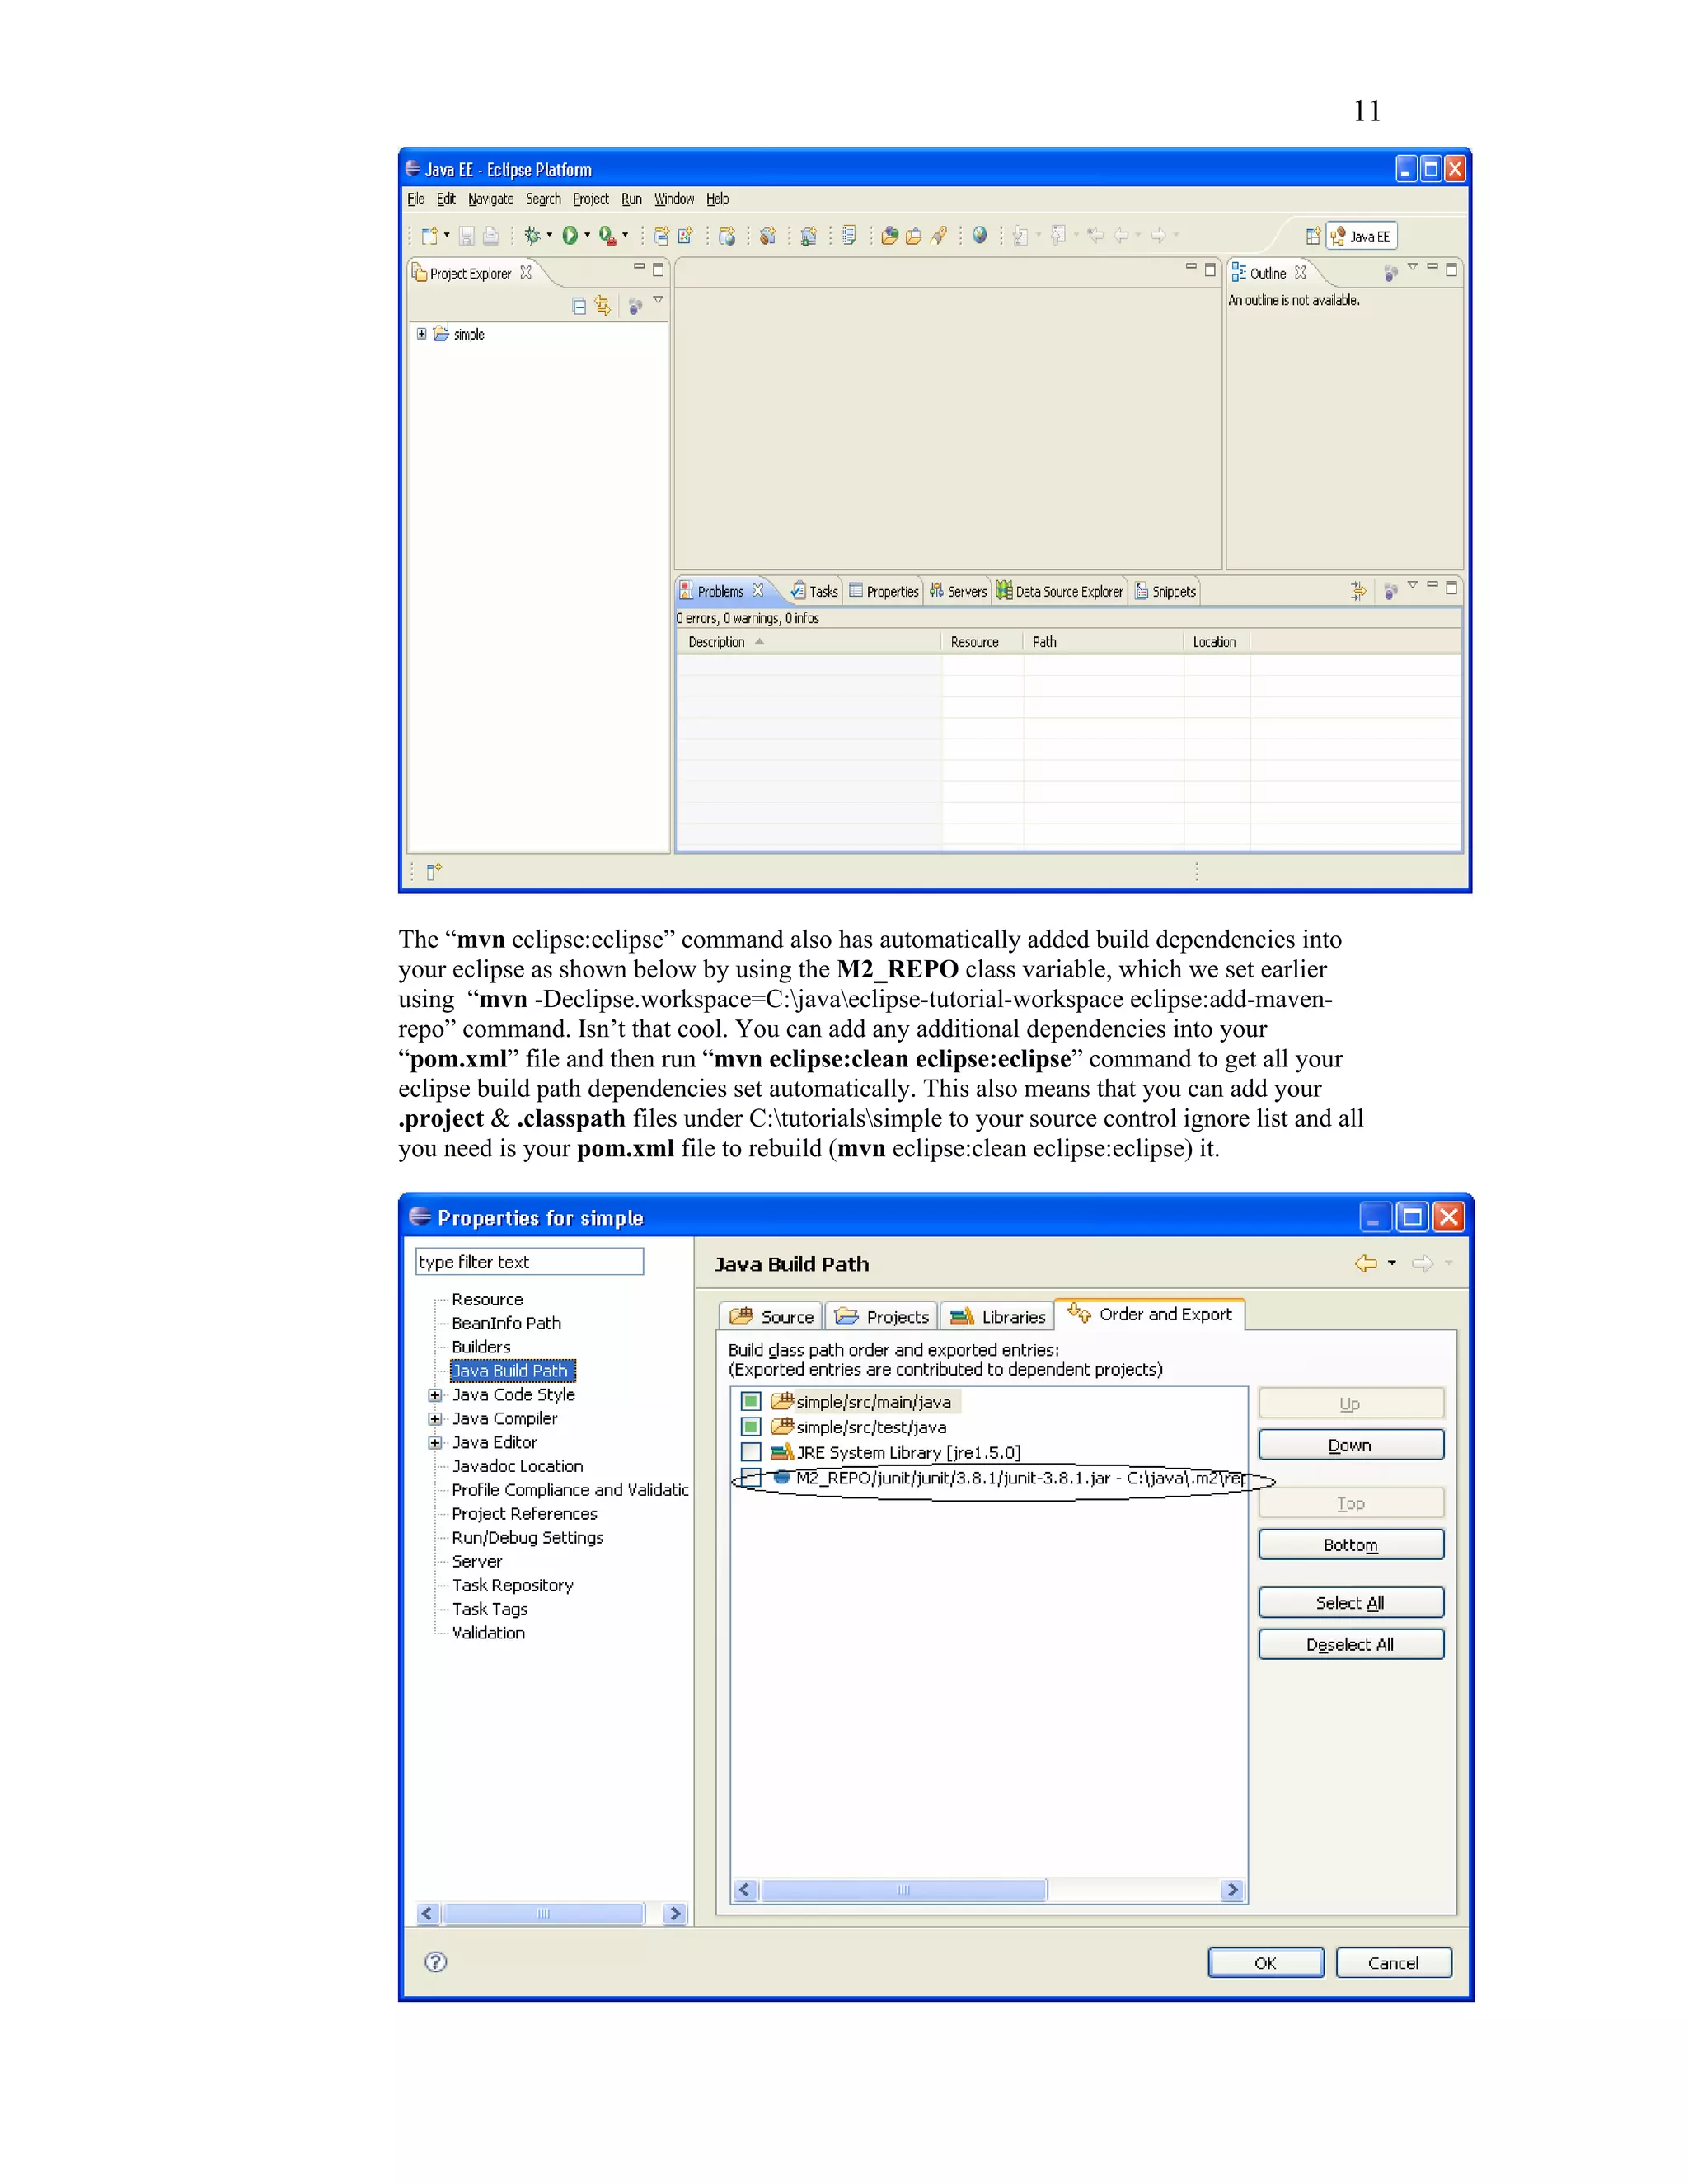1688x2184 pixels.
Task: Expand Java Code Style in properties tree
Action: click(435, 1395)
